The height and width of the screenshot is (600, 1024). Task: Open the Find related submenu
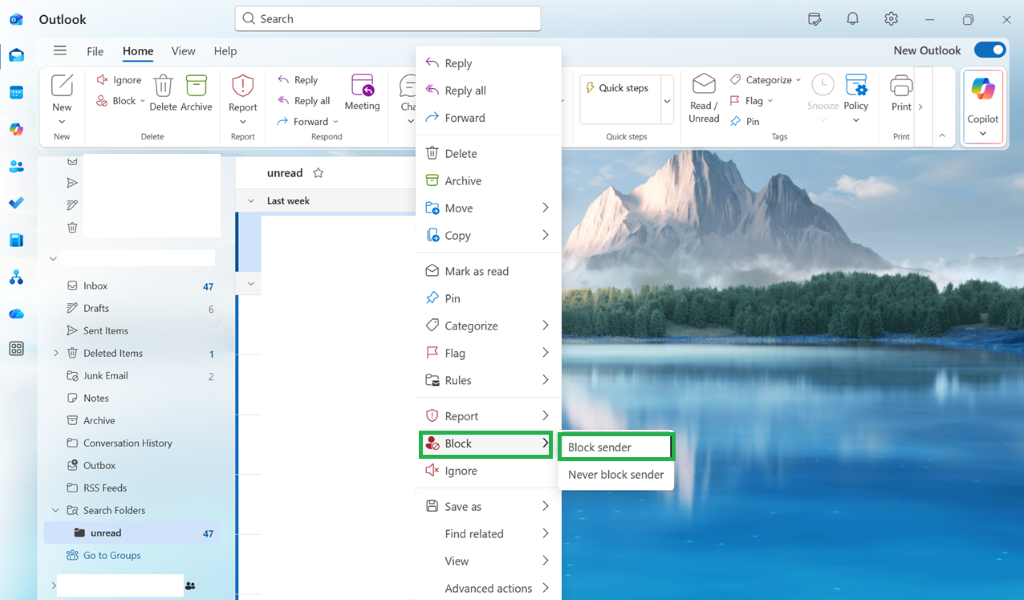(488, 533)
